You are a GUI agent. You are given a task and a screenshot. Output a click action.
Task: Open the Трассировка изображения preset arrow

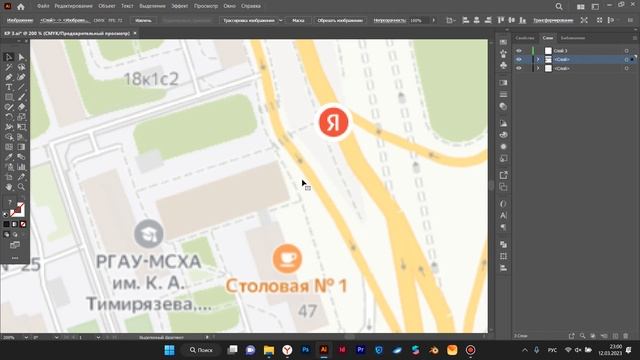[x=280, y=20]
